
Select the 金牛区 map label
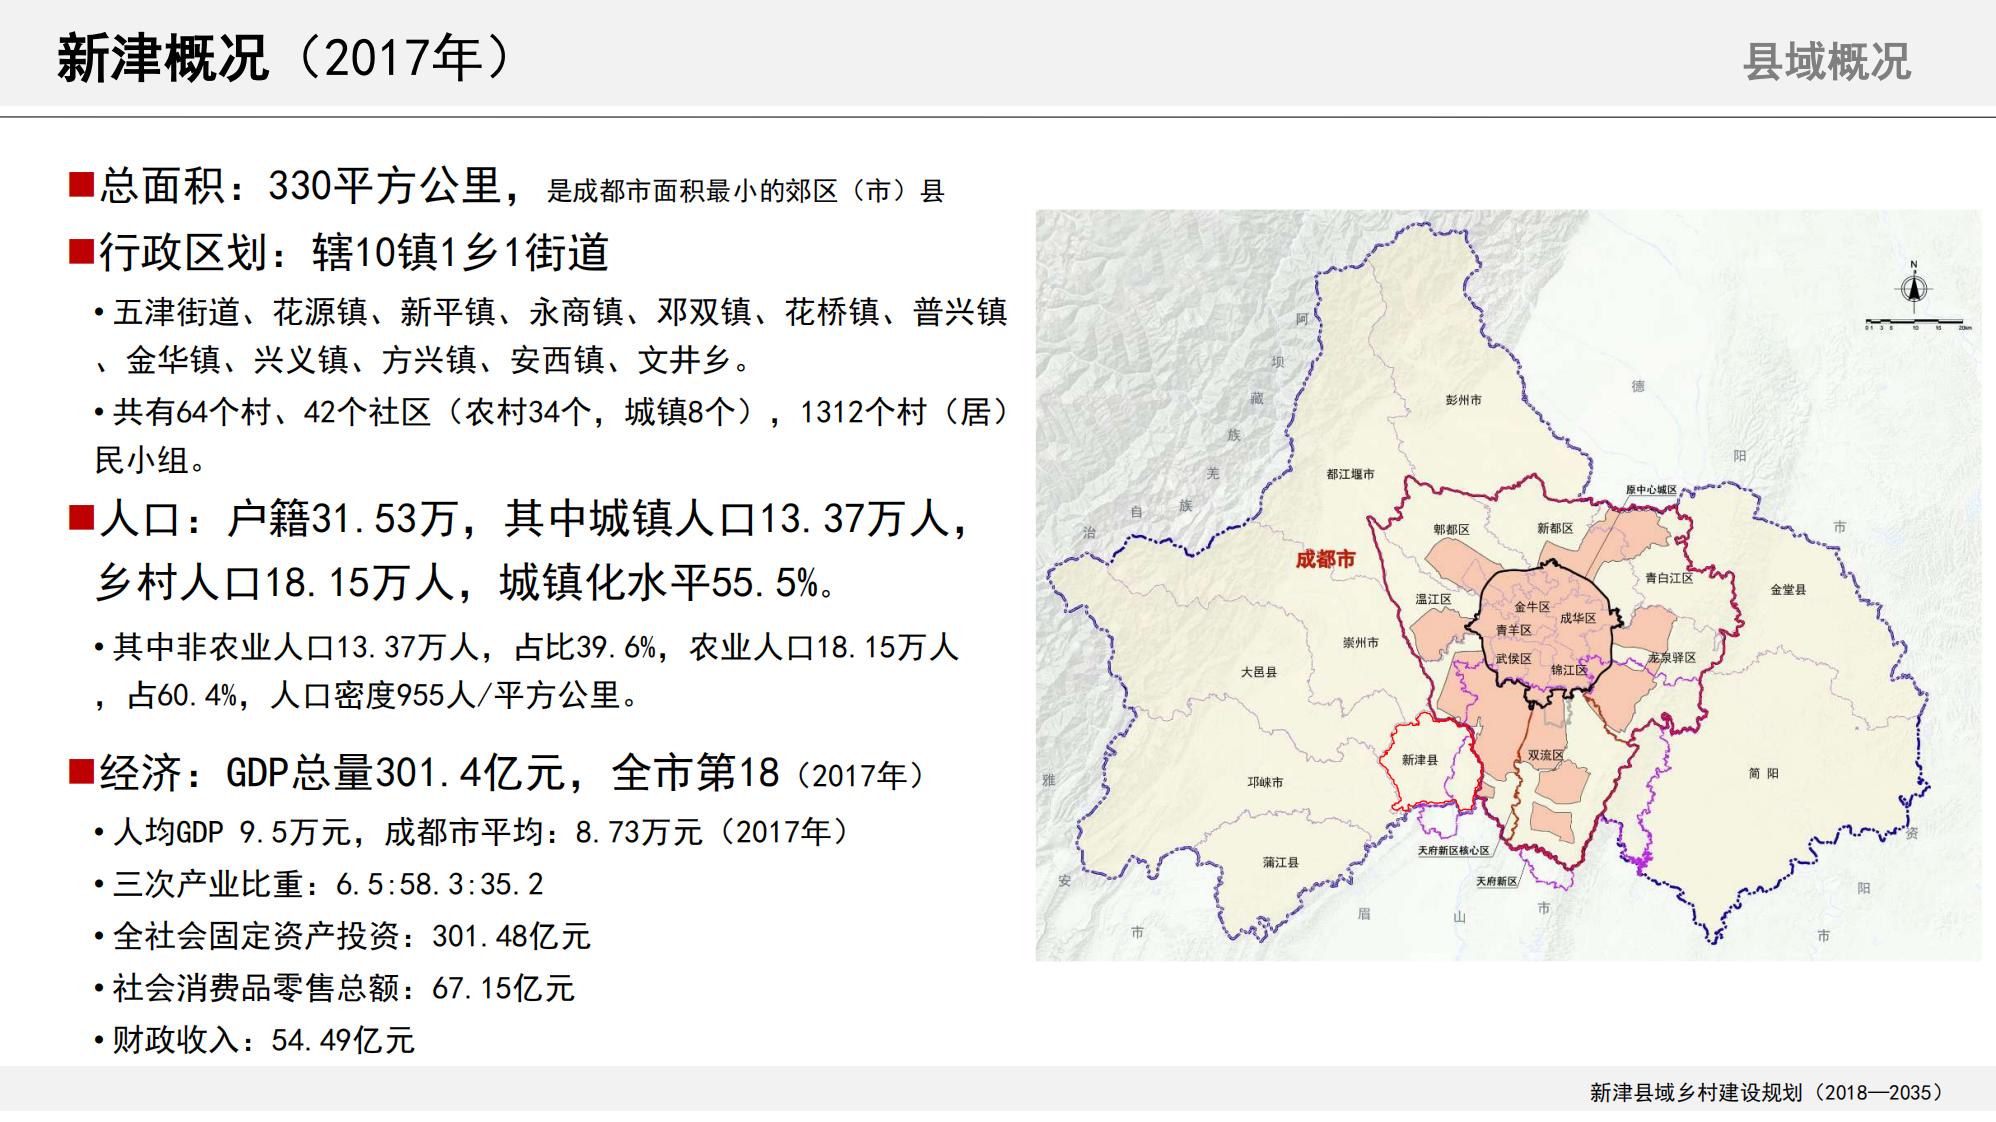(x=1531, y=607)
